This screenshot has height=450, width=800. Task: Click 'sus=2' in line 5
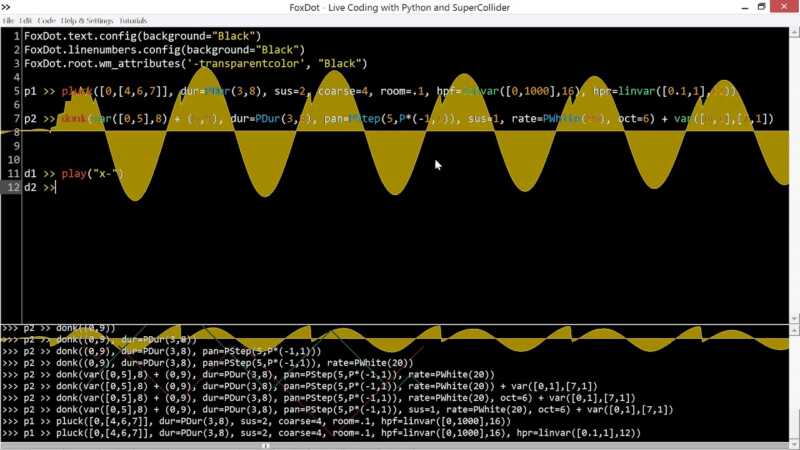pos(290,91)
